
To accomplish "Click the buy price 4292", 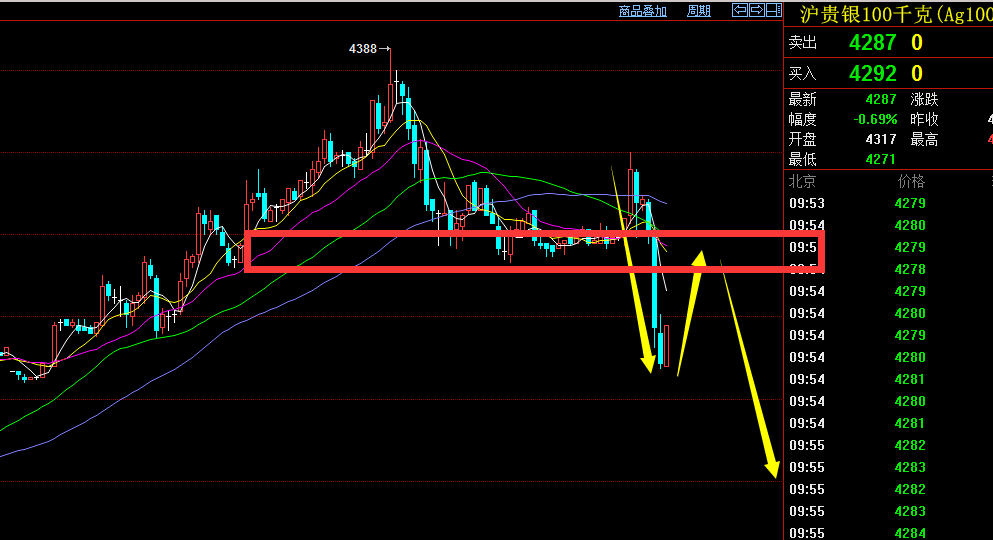I will click(x=873, y=73).
